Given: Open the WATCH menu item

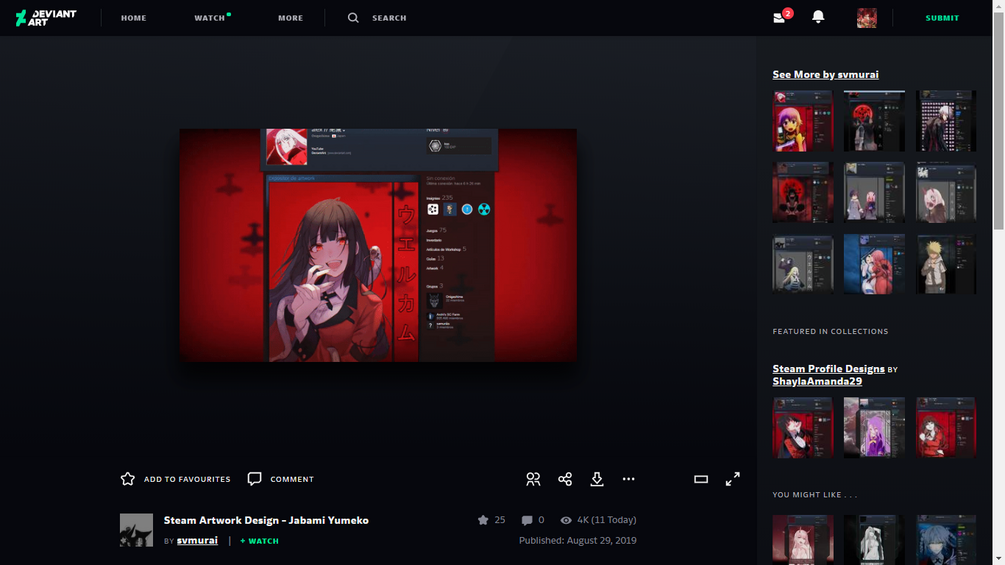Looking at the screenshot, I should click(210, 18).
